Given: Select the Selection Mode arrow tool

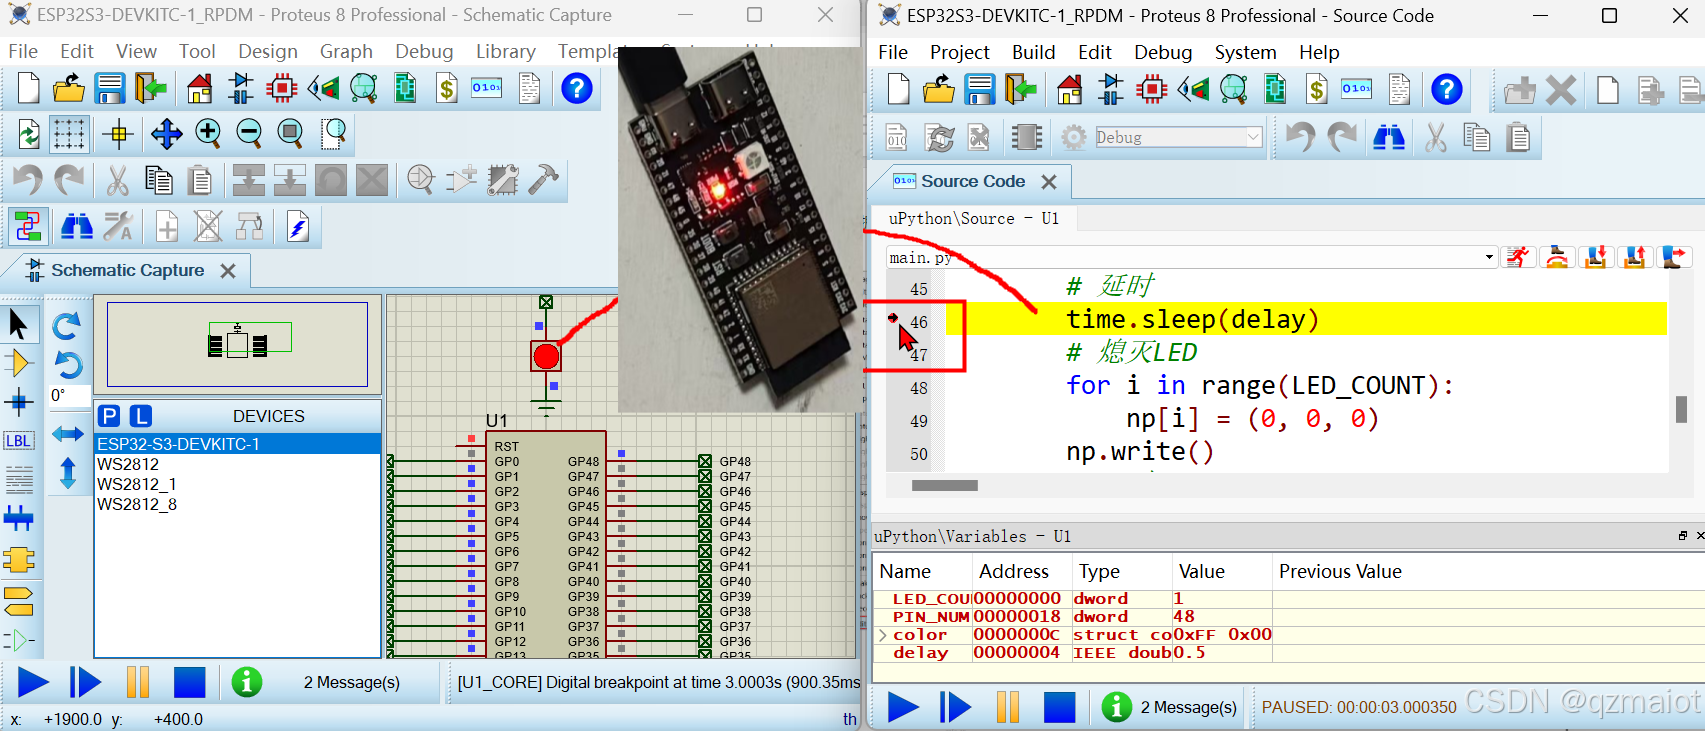Looking at the screenshot, I should 18,324.
